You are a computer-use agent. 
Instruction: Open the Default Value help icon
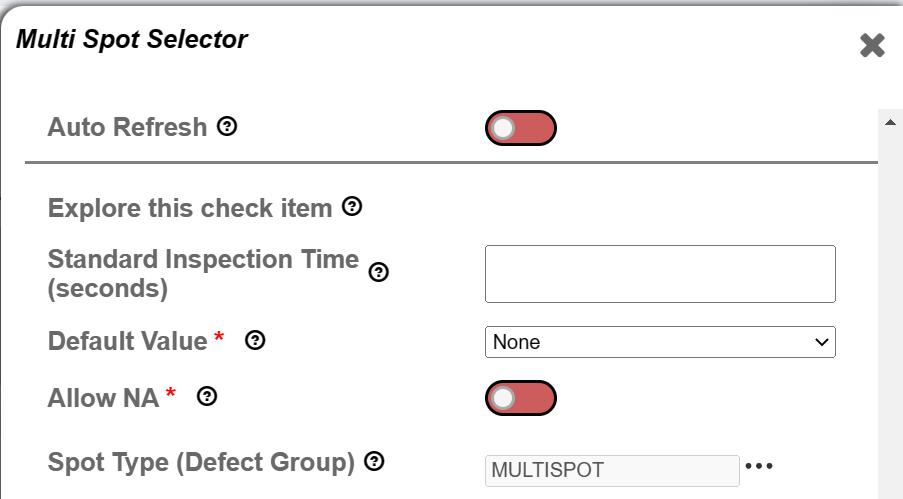tap(255, 341)
